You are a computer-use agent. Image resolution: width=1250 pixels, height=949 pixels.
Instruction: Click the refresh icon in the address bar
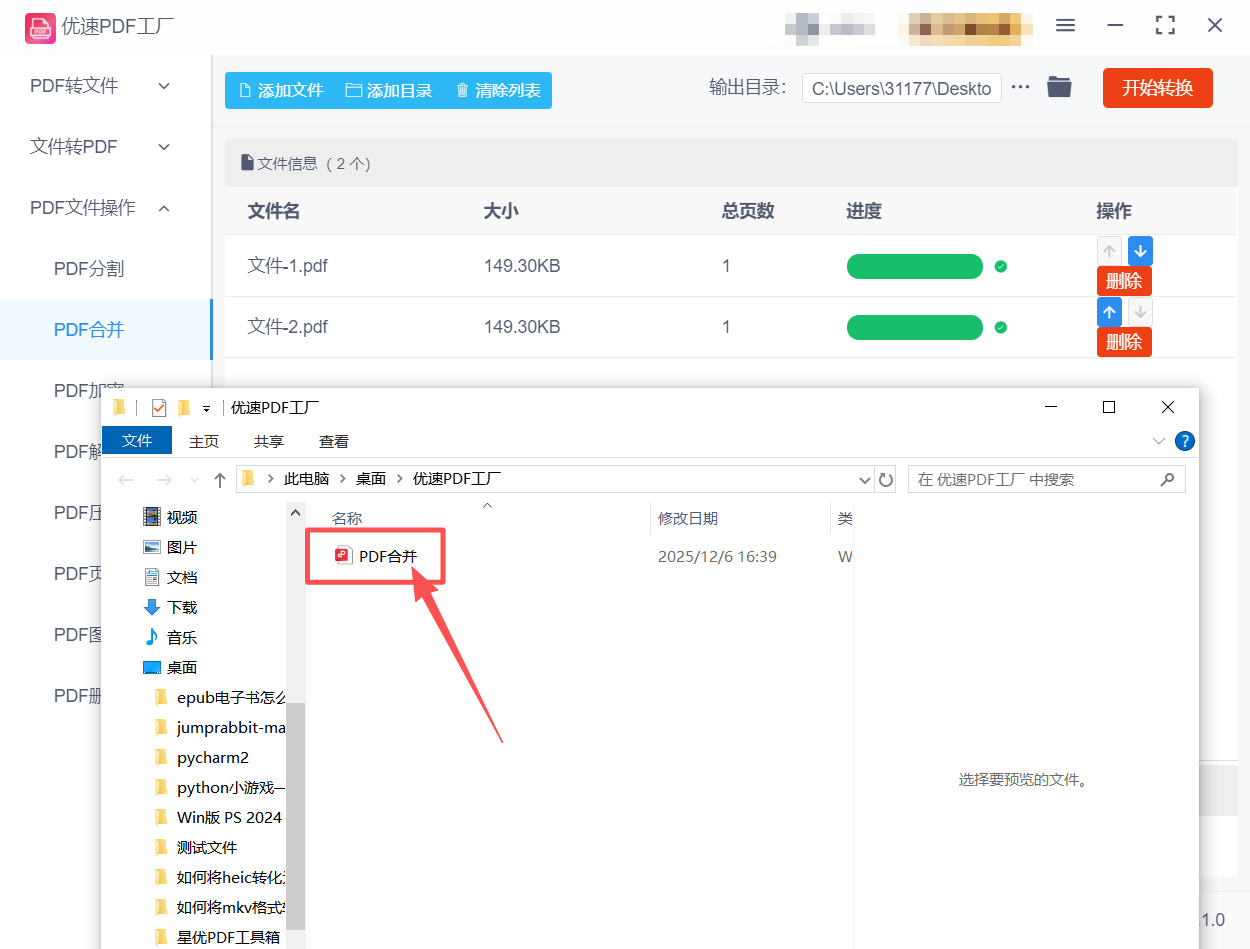tap(886, 479)
